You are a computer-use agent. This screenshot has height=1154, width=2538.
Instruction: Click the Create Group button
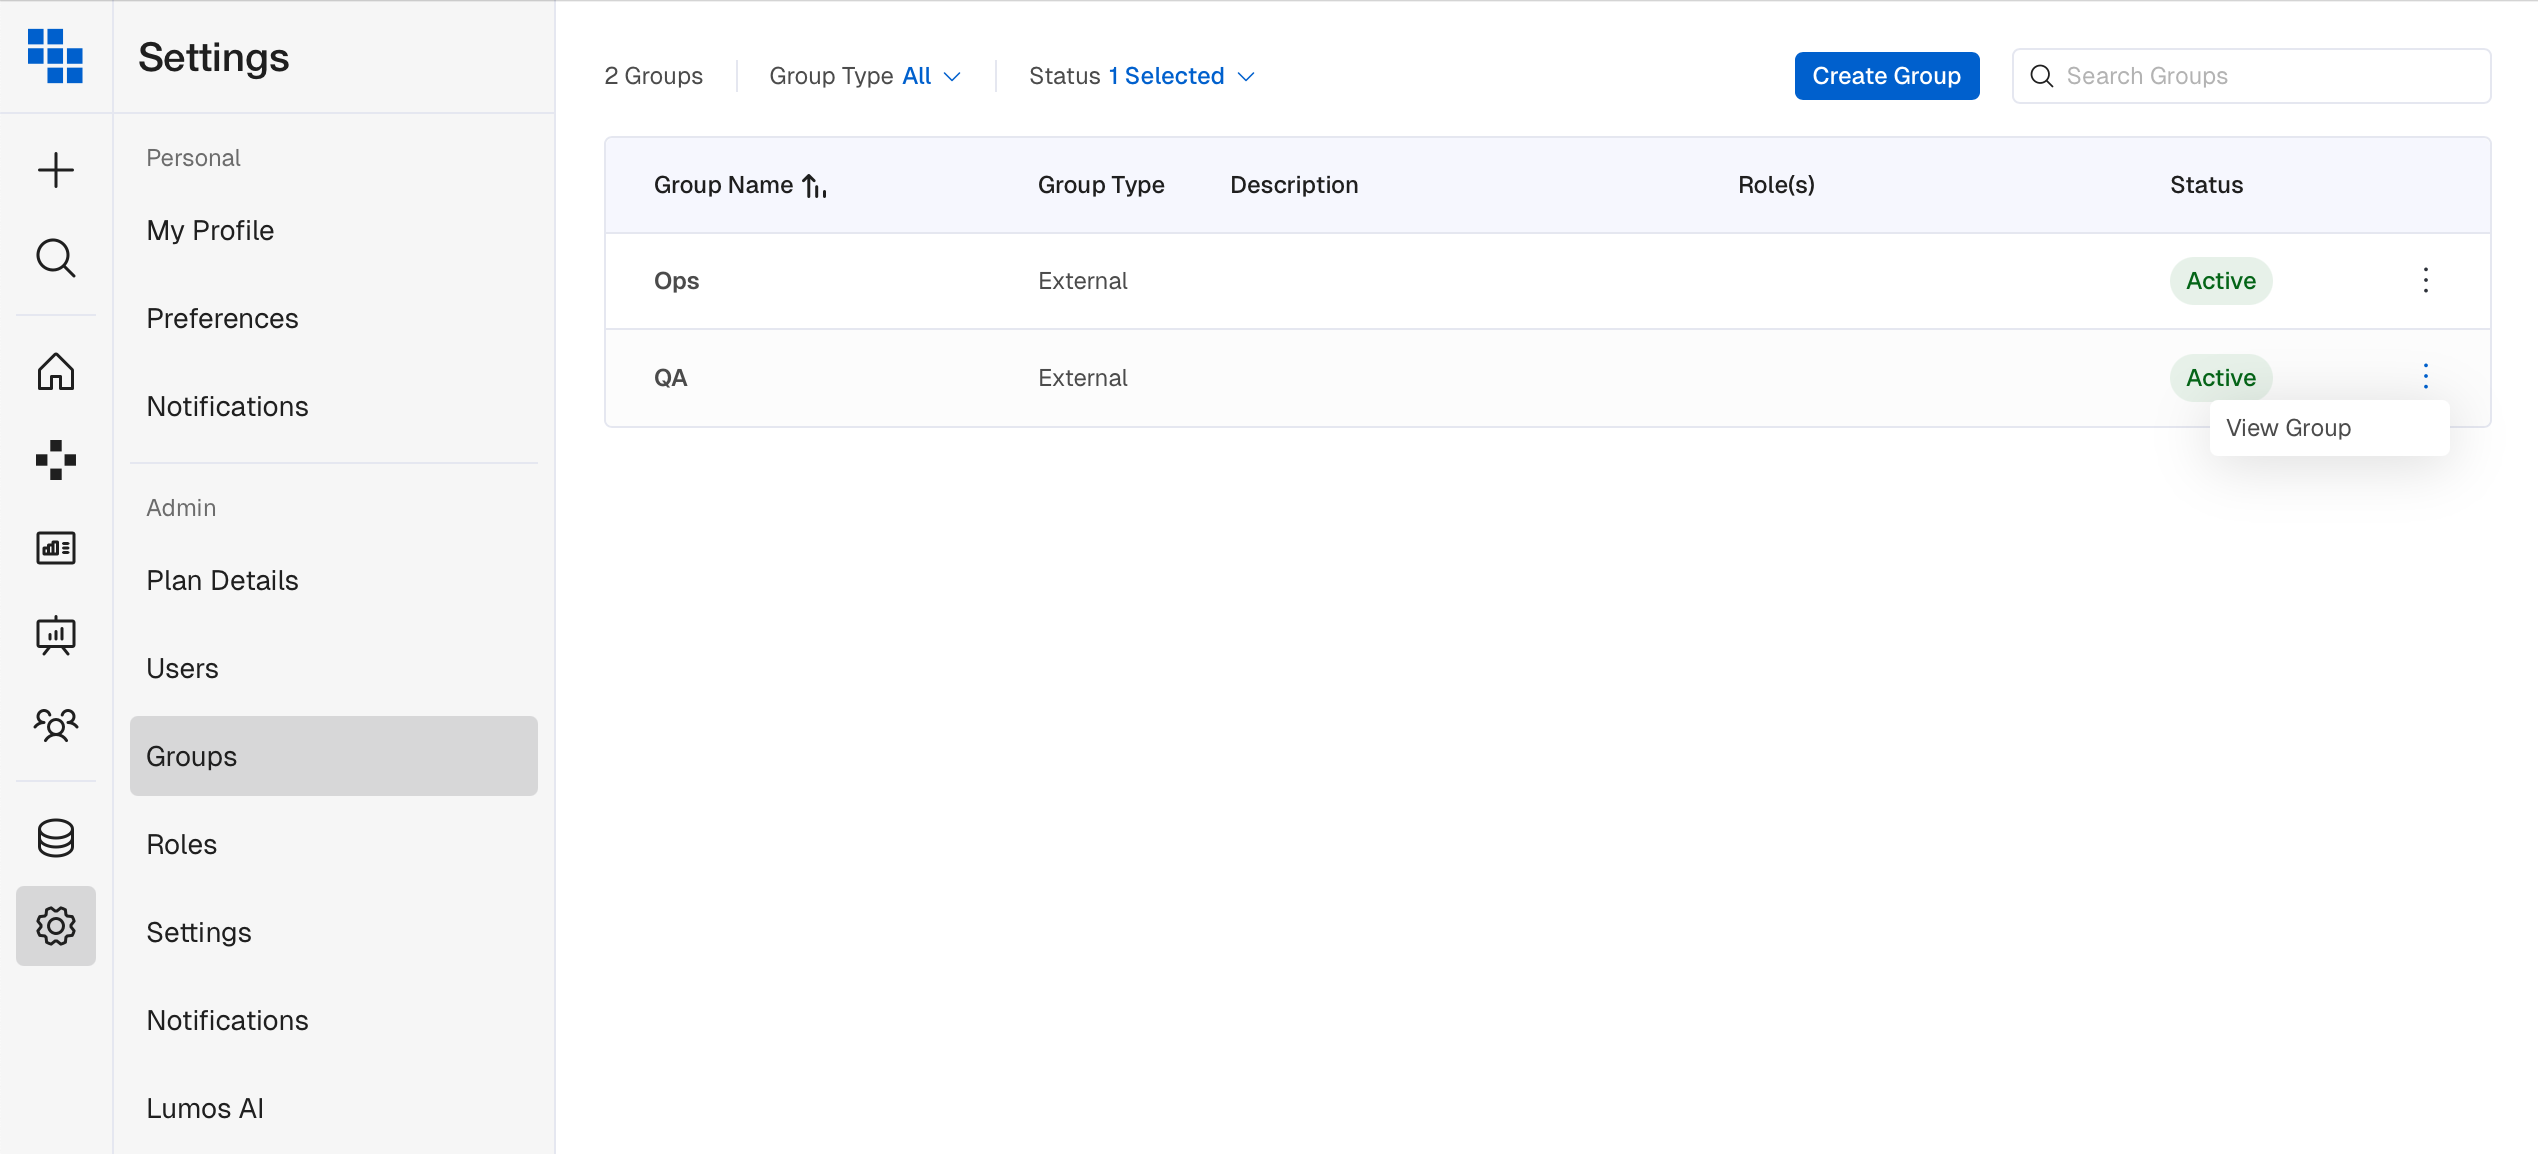tap(1886, 76)
